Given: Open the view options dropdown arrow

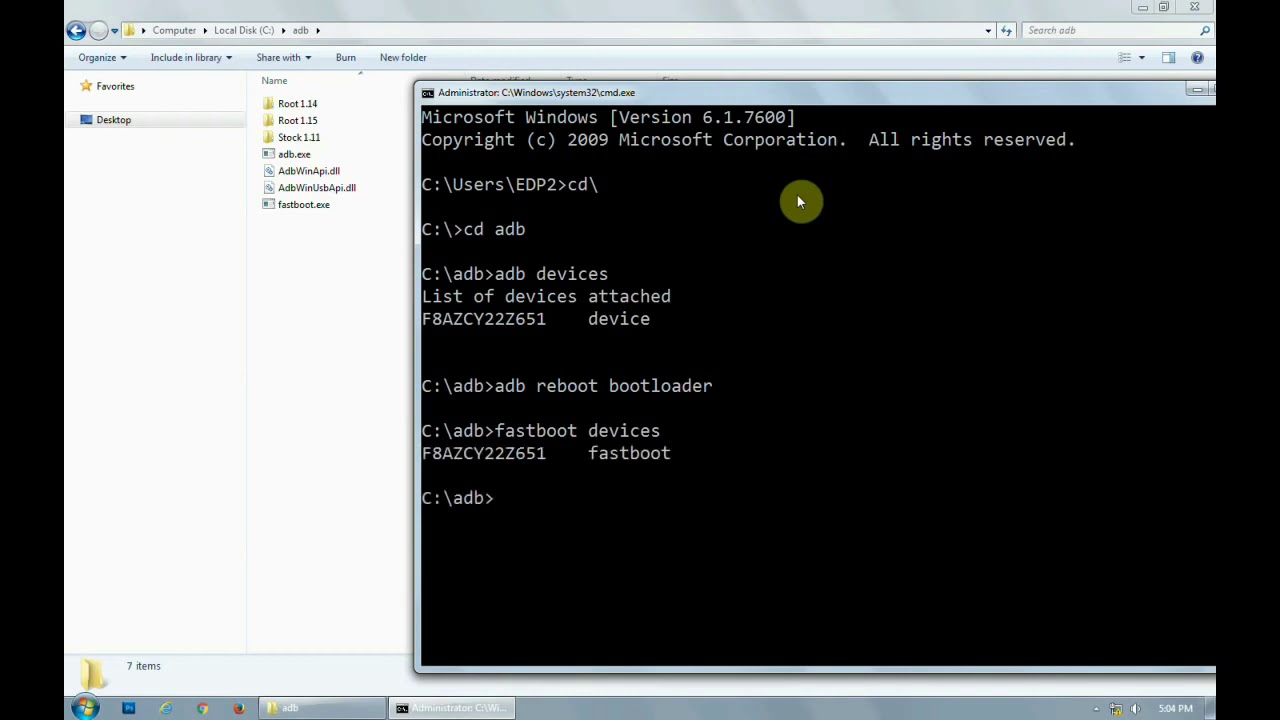Looking at the screenshot, I should pos(1141,58).
